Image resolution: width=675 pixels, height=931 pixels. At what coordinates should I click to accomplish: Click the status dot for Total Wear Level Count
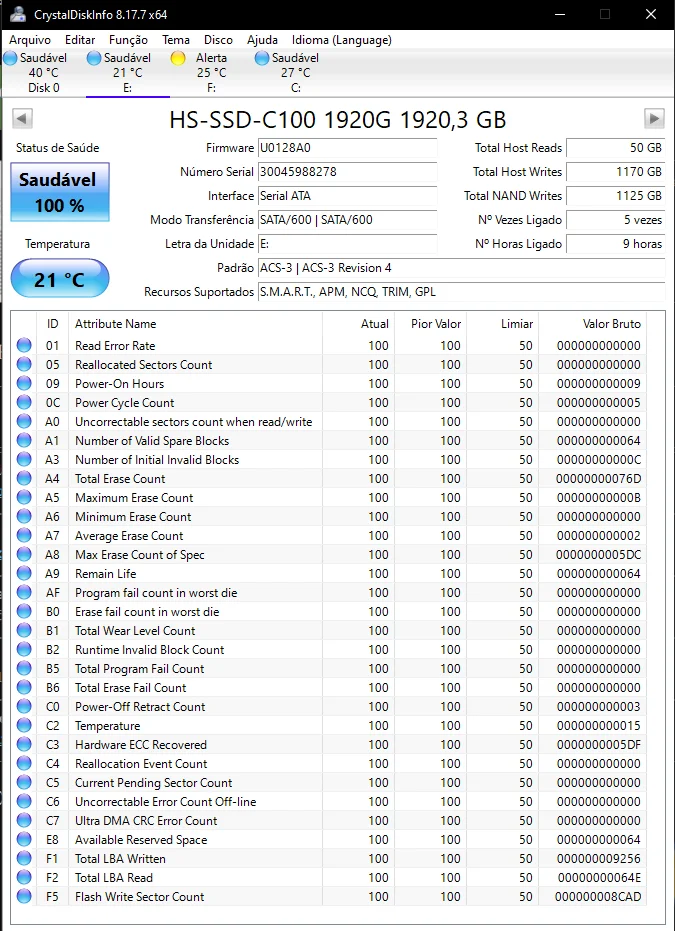point(24,631)
